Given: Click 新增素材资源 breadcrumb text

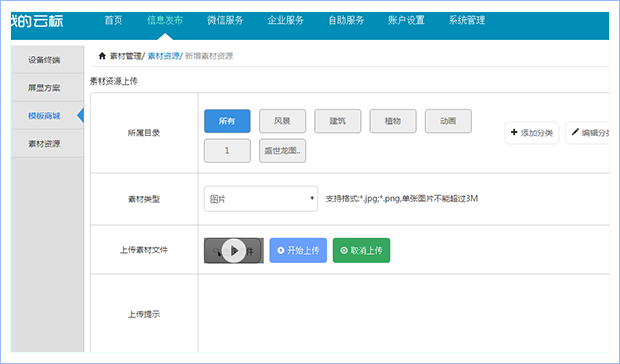Looking at the screenshot, I should pyautogui.click(x=209, y=56).
